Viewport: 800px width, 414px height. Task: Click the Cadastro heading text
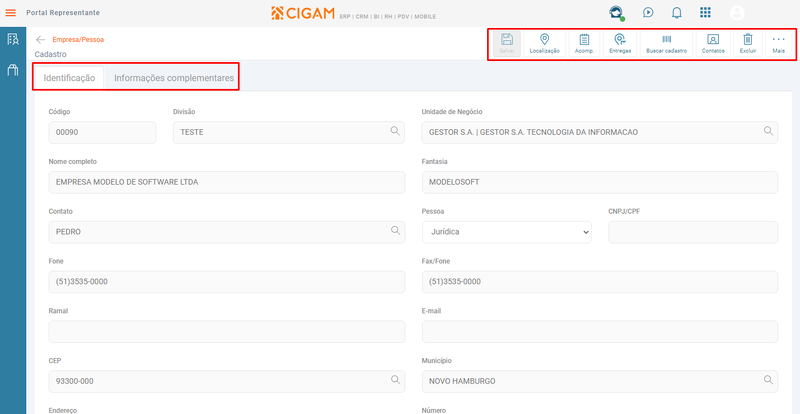pyautogui.click(x=51, y=54)
